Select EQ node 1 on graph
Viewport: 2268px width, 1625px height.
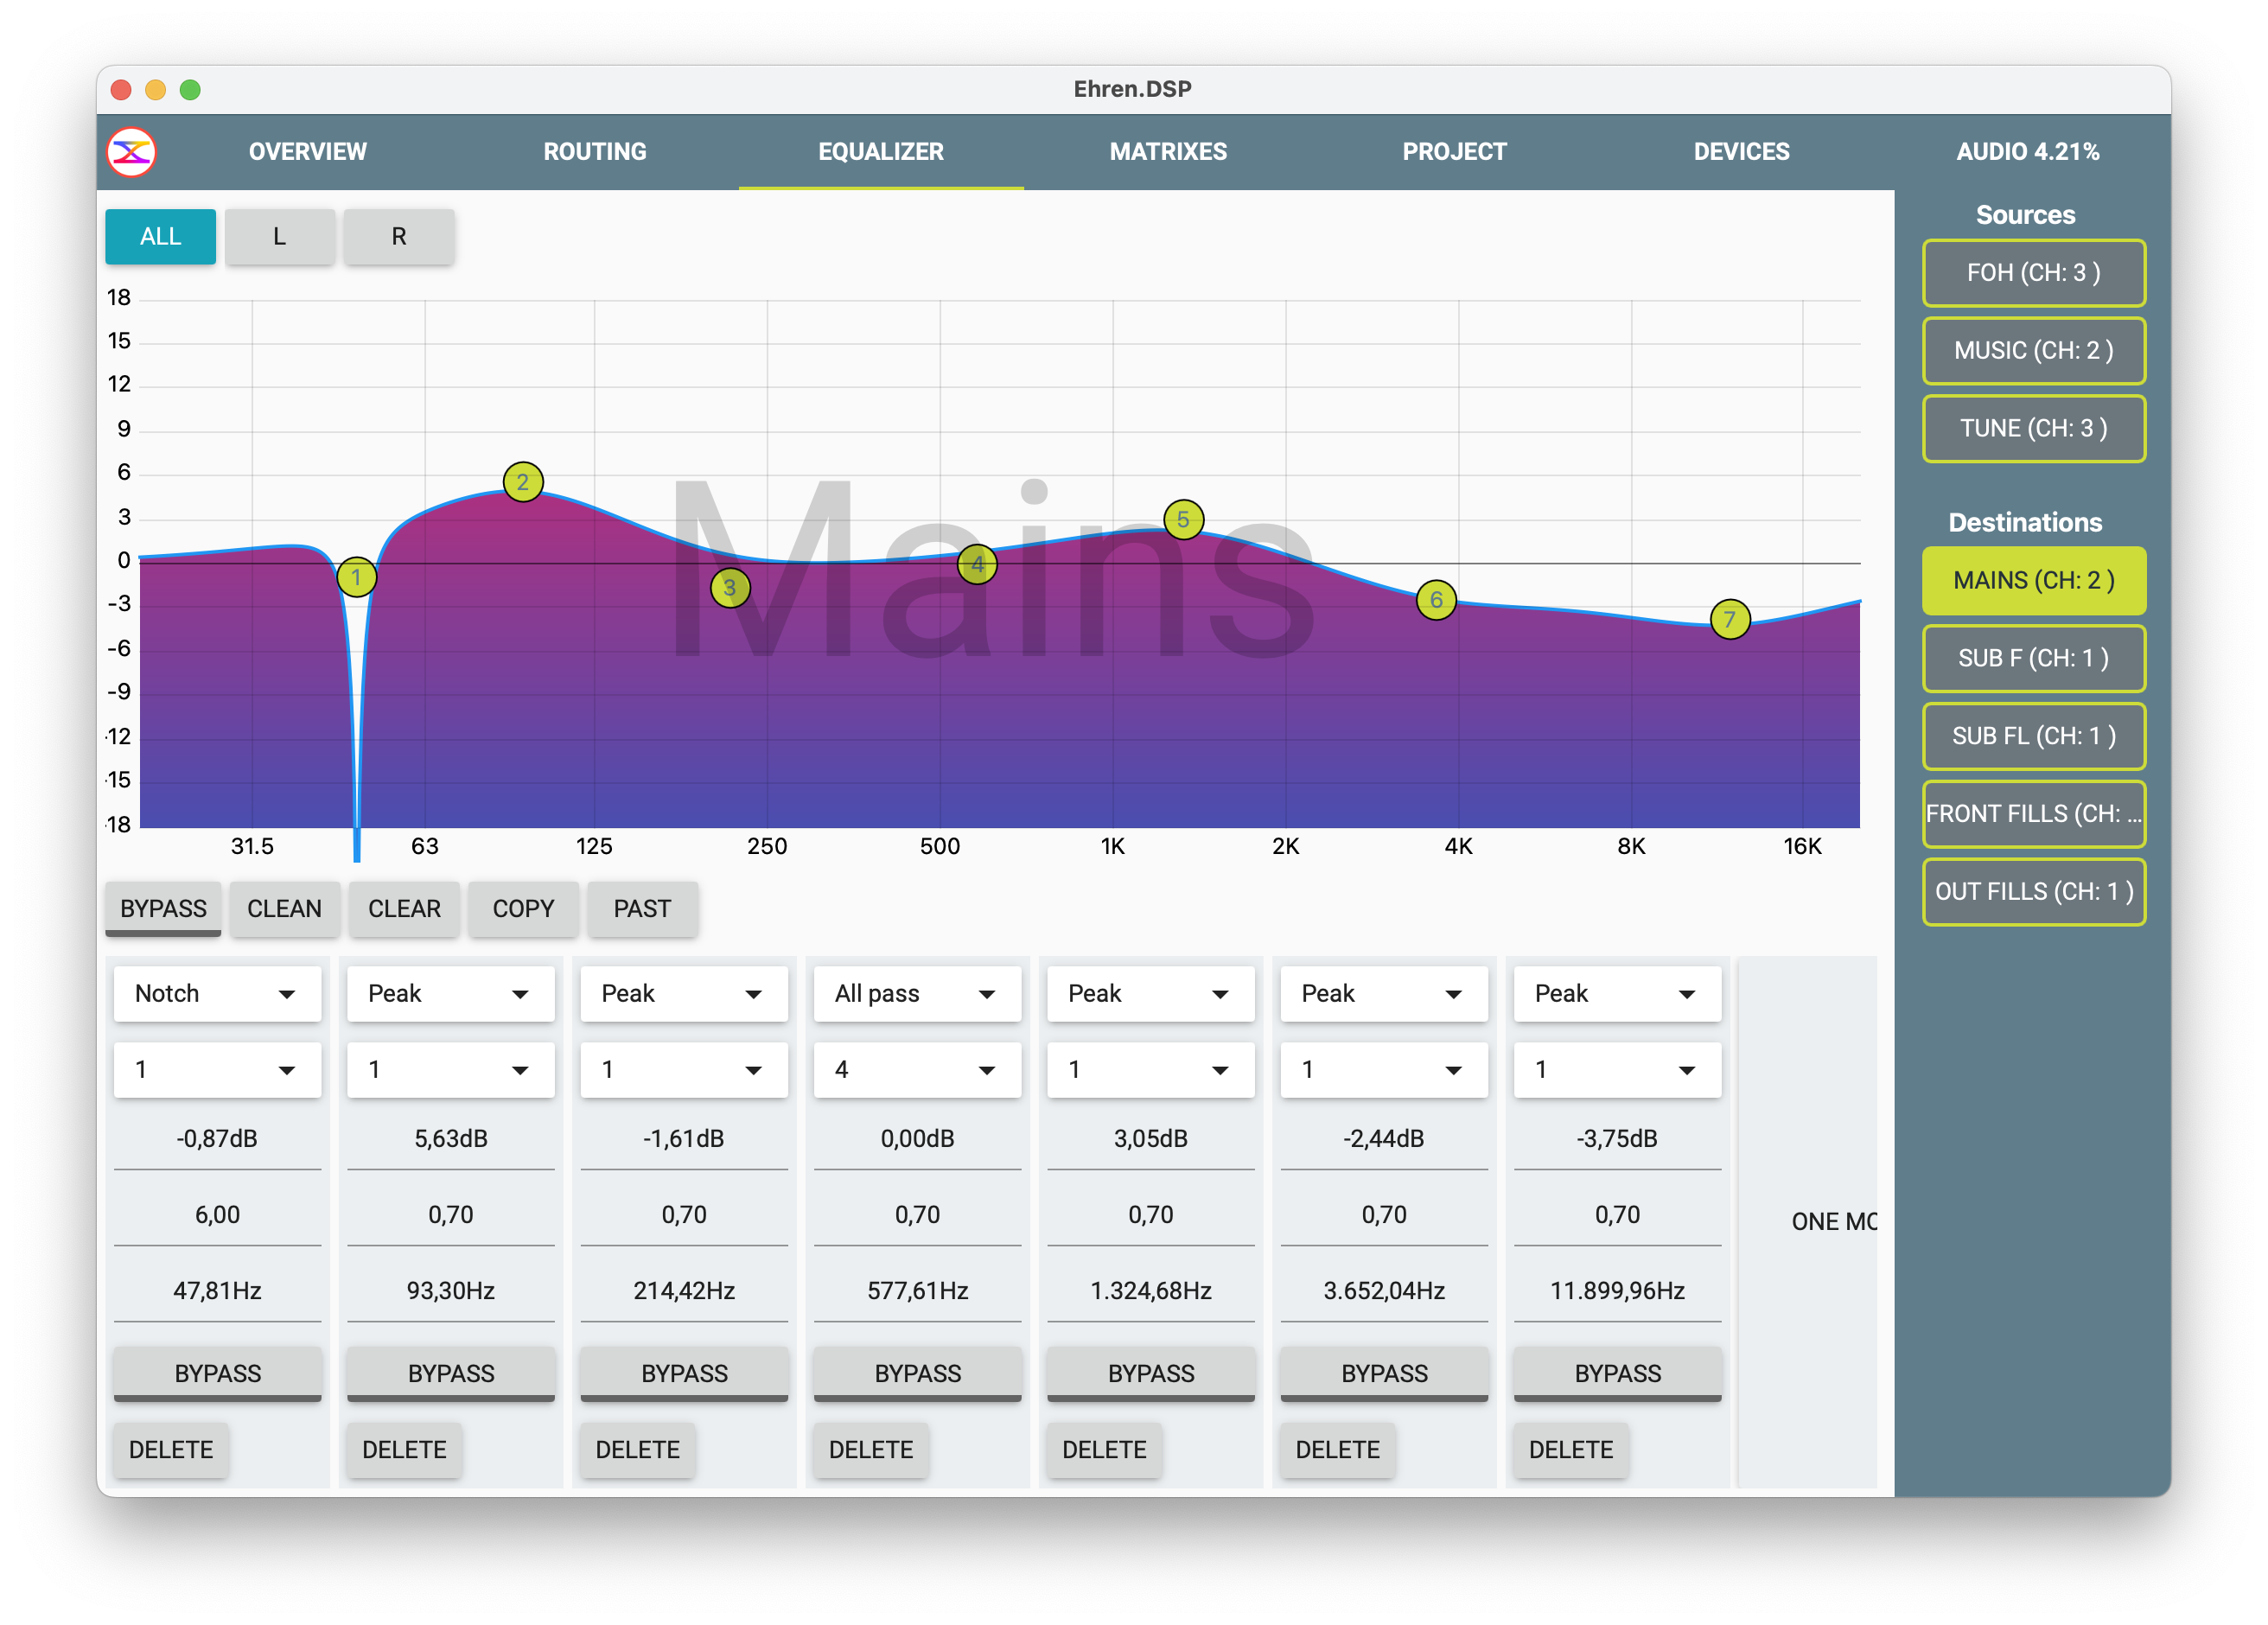356,577
